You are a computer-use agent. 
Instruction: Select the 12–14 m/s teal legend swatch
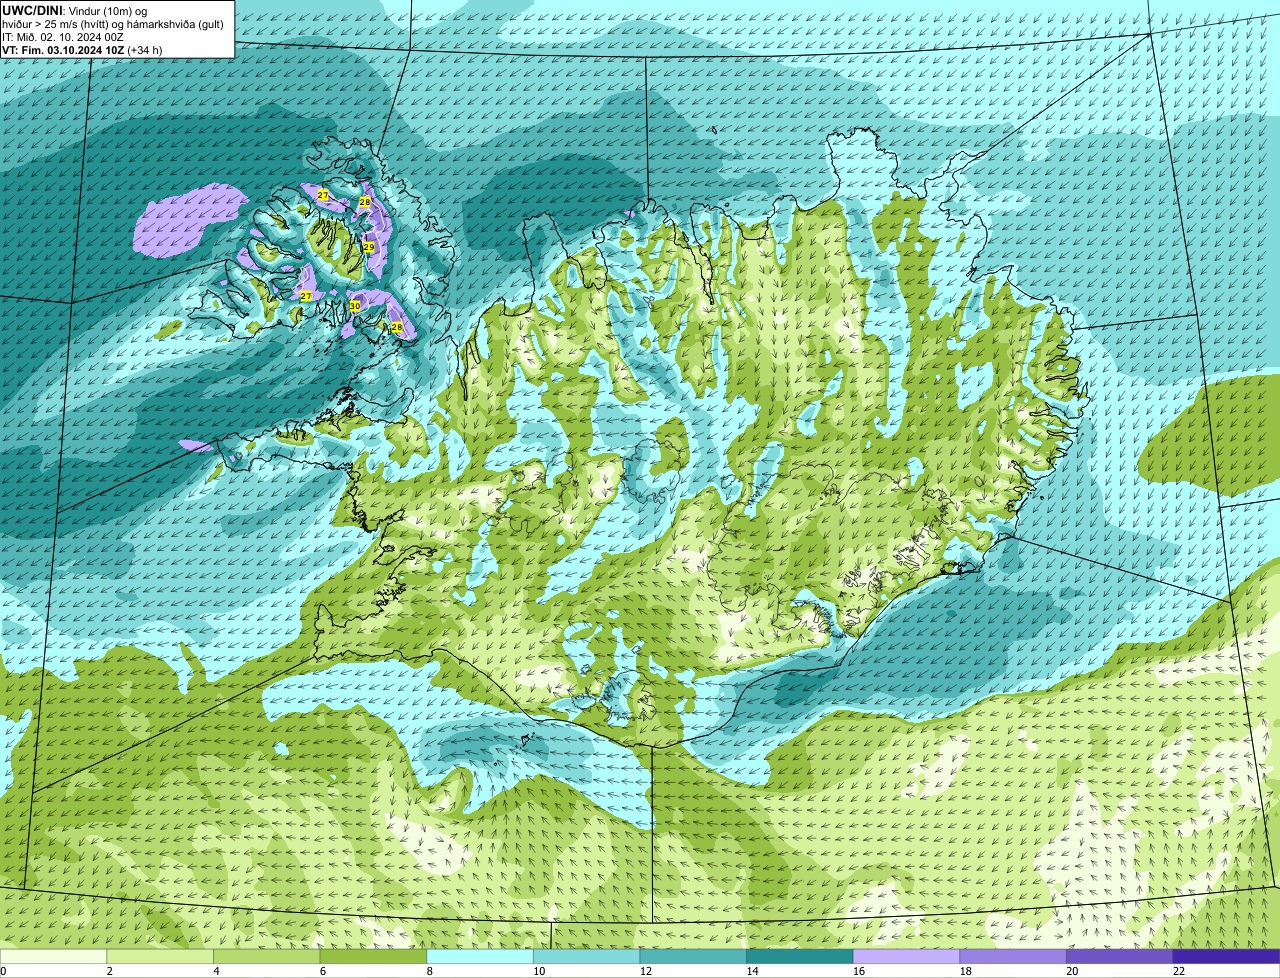coord(693,957)
